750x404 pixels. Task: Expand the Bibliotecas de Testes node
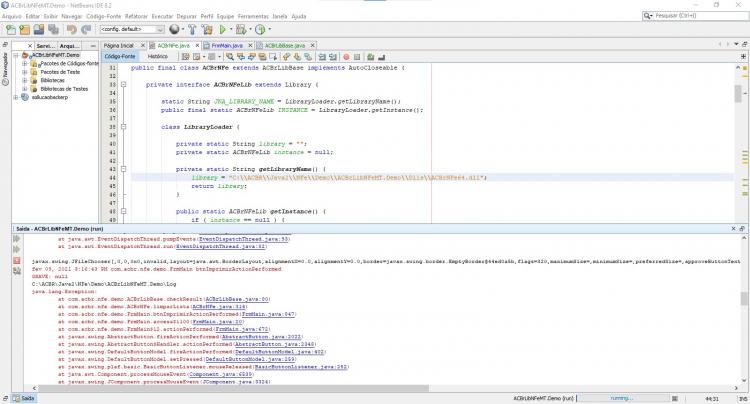(24, 89)
